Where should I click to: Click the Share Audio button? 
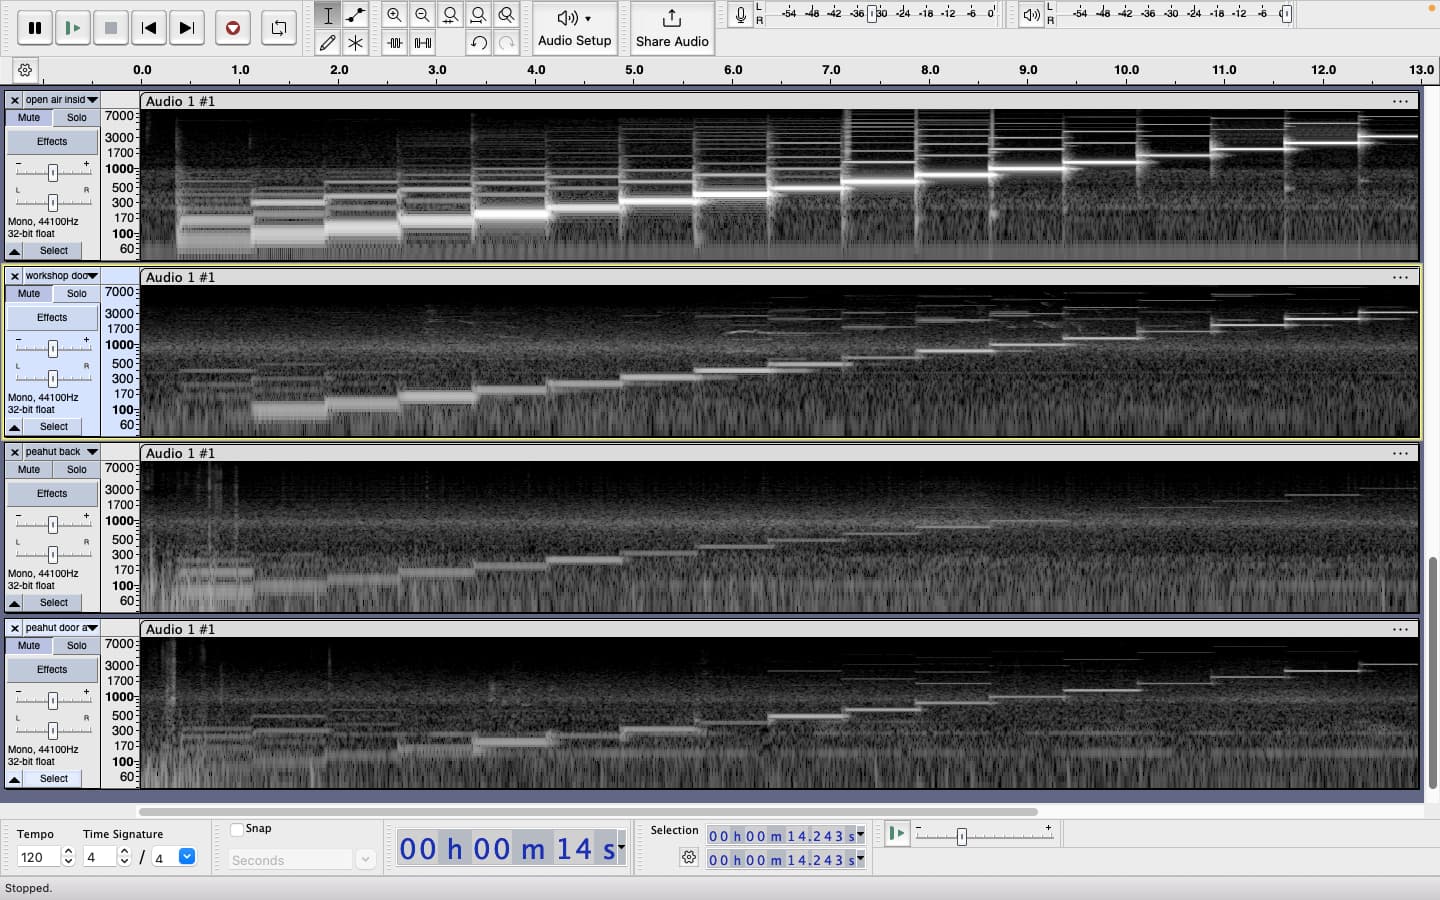point(672,28)
